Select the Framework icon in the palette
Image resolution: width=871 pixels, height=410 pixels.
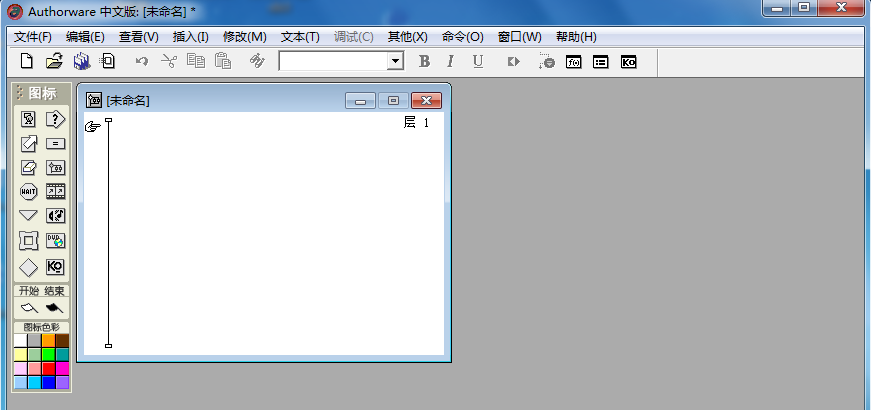click(x=28, y=241)
